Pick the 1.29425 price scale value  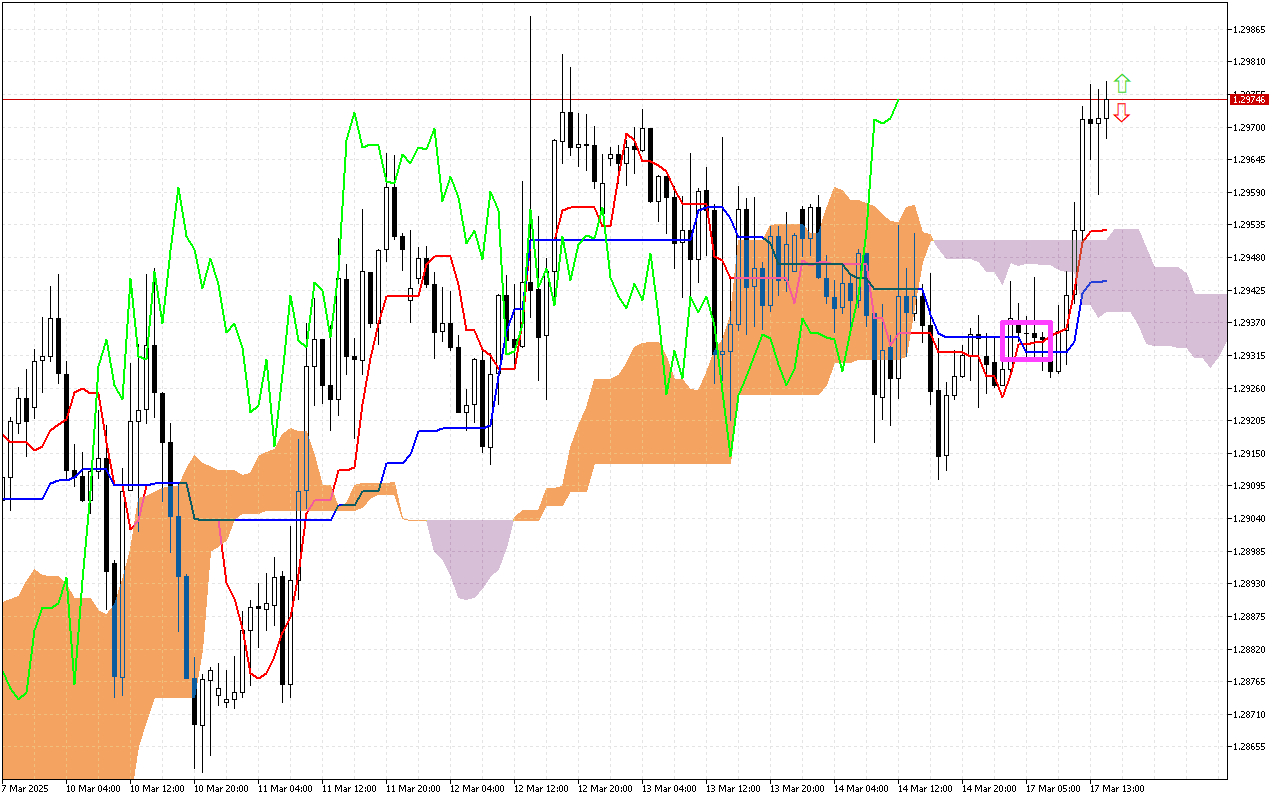coord(1249,290)
